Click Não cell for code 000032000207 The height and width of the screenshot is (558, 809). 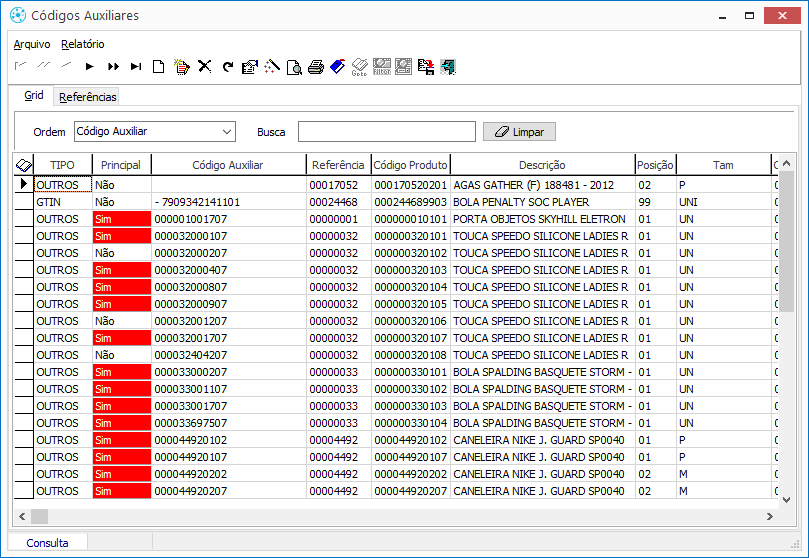point(122,253)
